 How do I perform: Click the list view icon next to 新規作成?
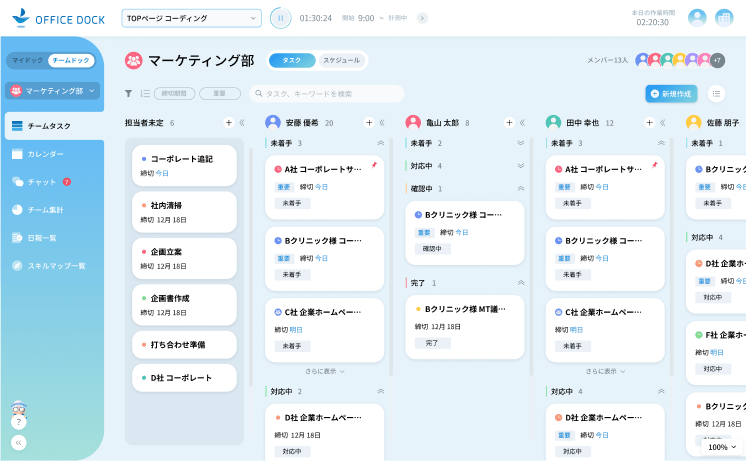pos(717,94)
